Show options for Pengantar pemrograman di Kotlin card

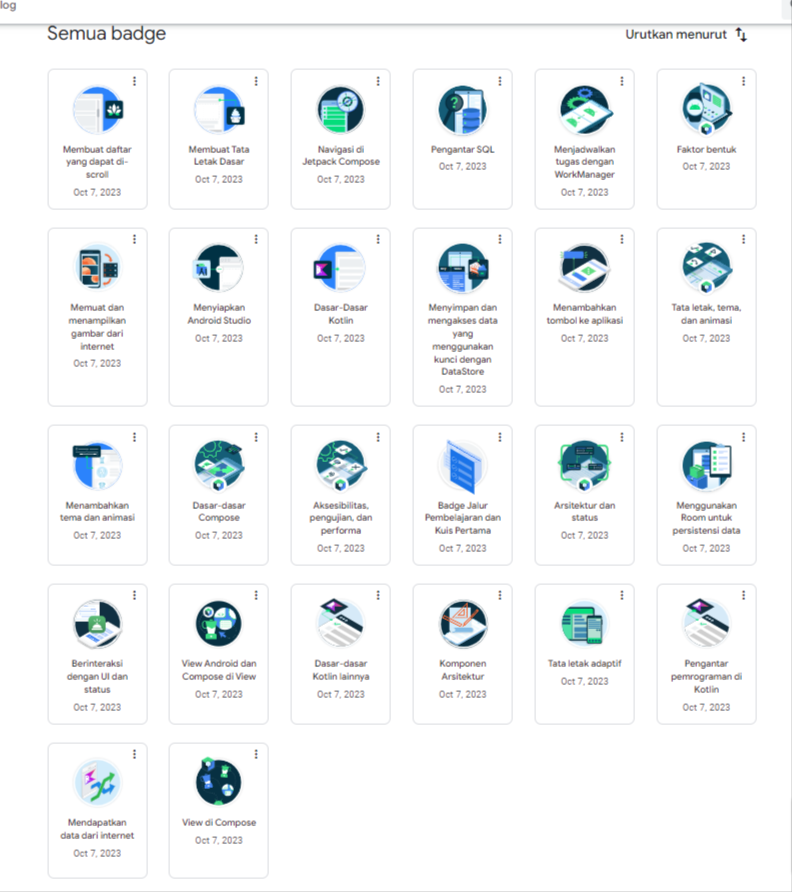[744, 595]
